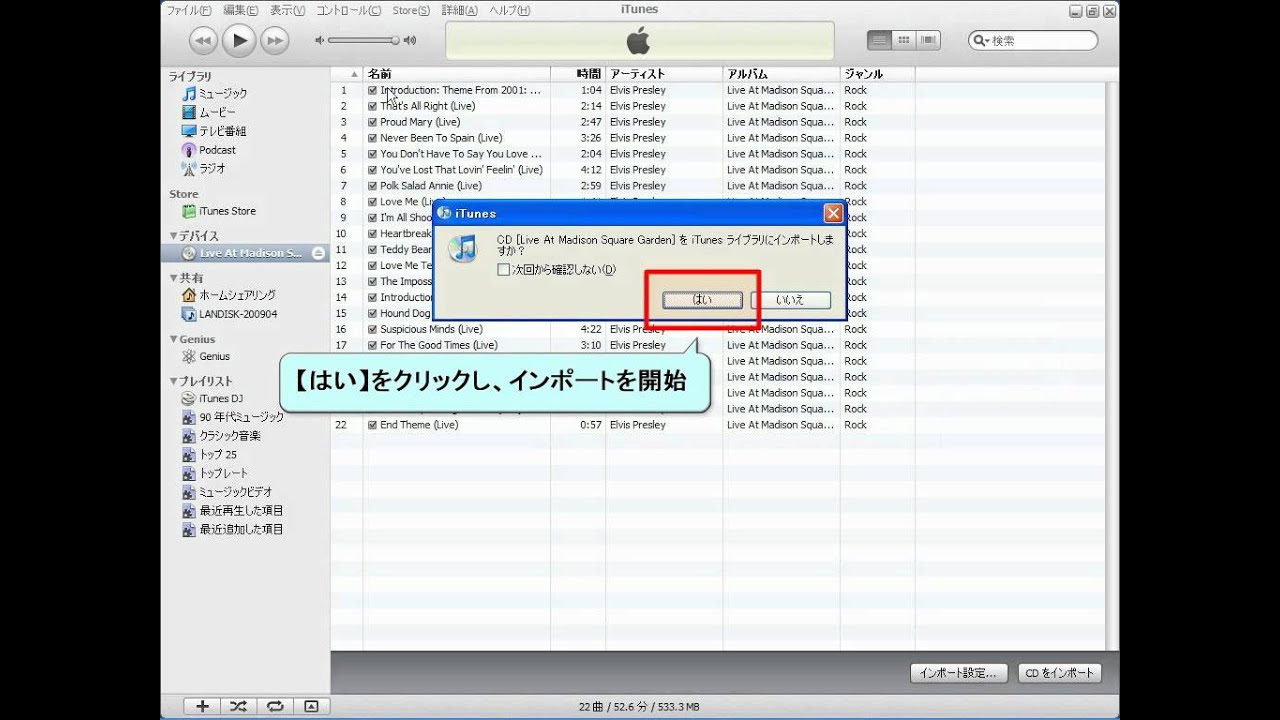This screenshot has width=1280, height=720.
Task: Click the add playlist plus button
Action: tap(202, 706)
